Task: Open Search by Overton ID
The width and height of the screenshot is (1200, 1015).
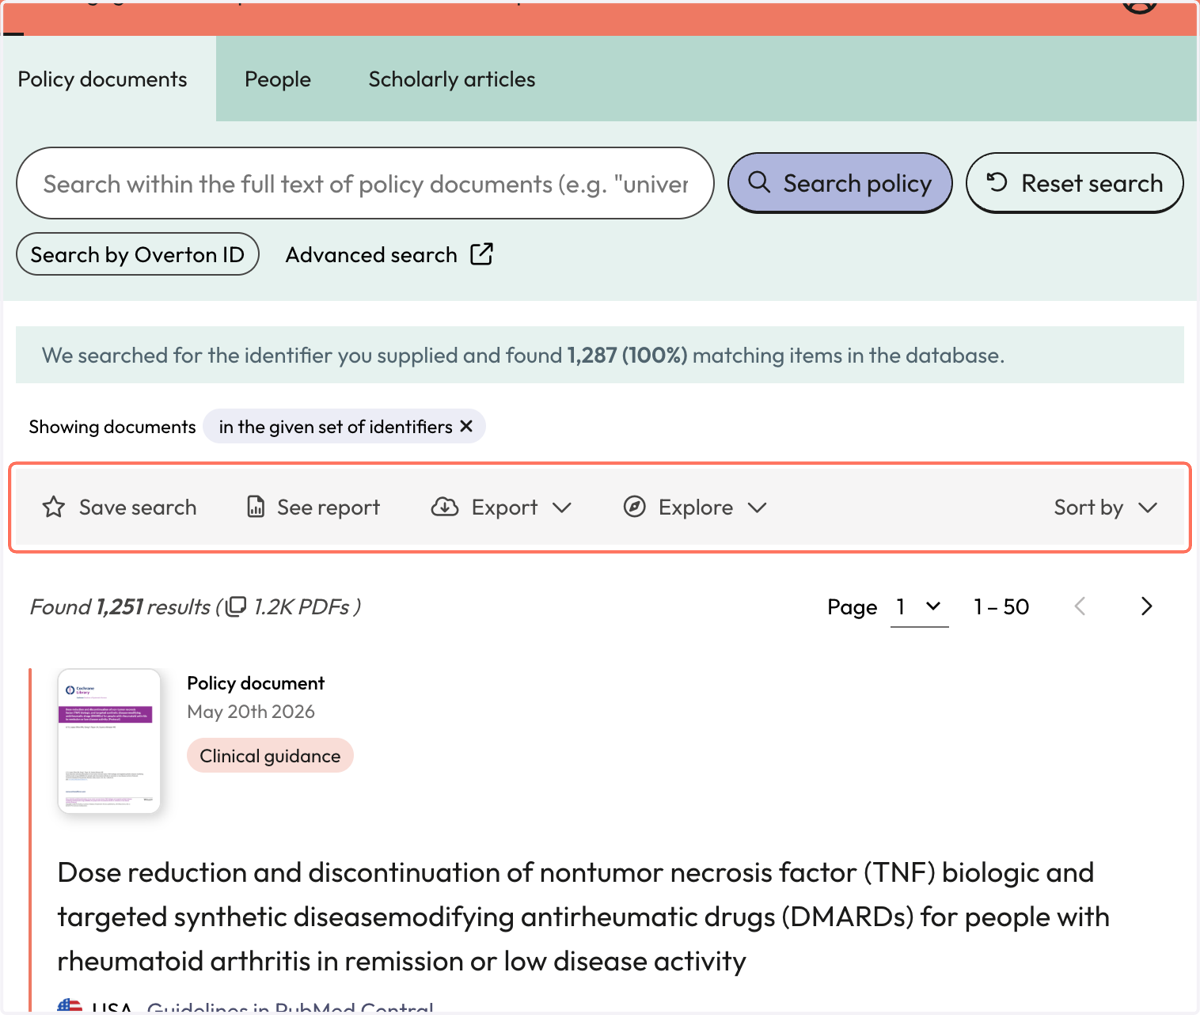Action: pos(138,255)
